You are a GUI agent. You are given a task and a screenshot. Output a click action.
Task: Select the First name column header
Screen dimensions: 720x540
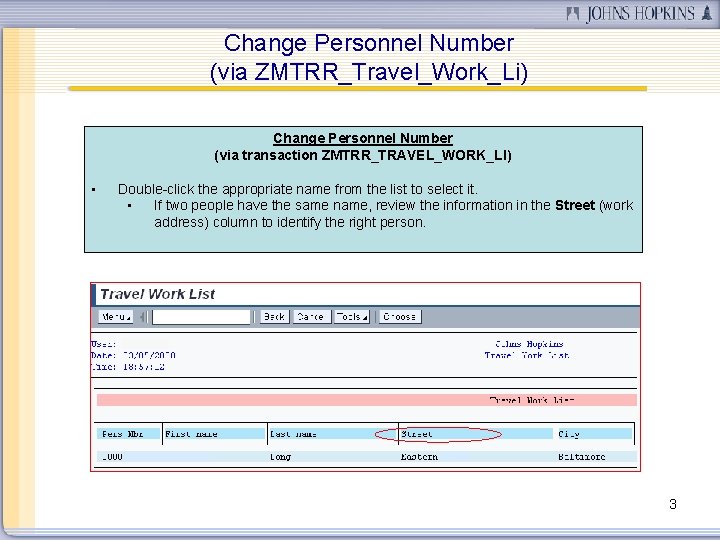pos(214,434)
